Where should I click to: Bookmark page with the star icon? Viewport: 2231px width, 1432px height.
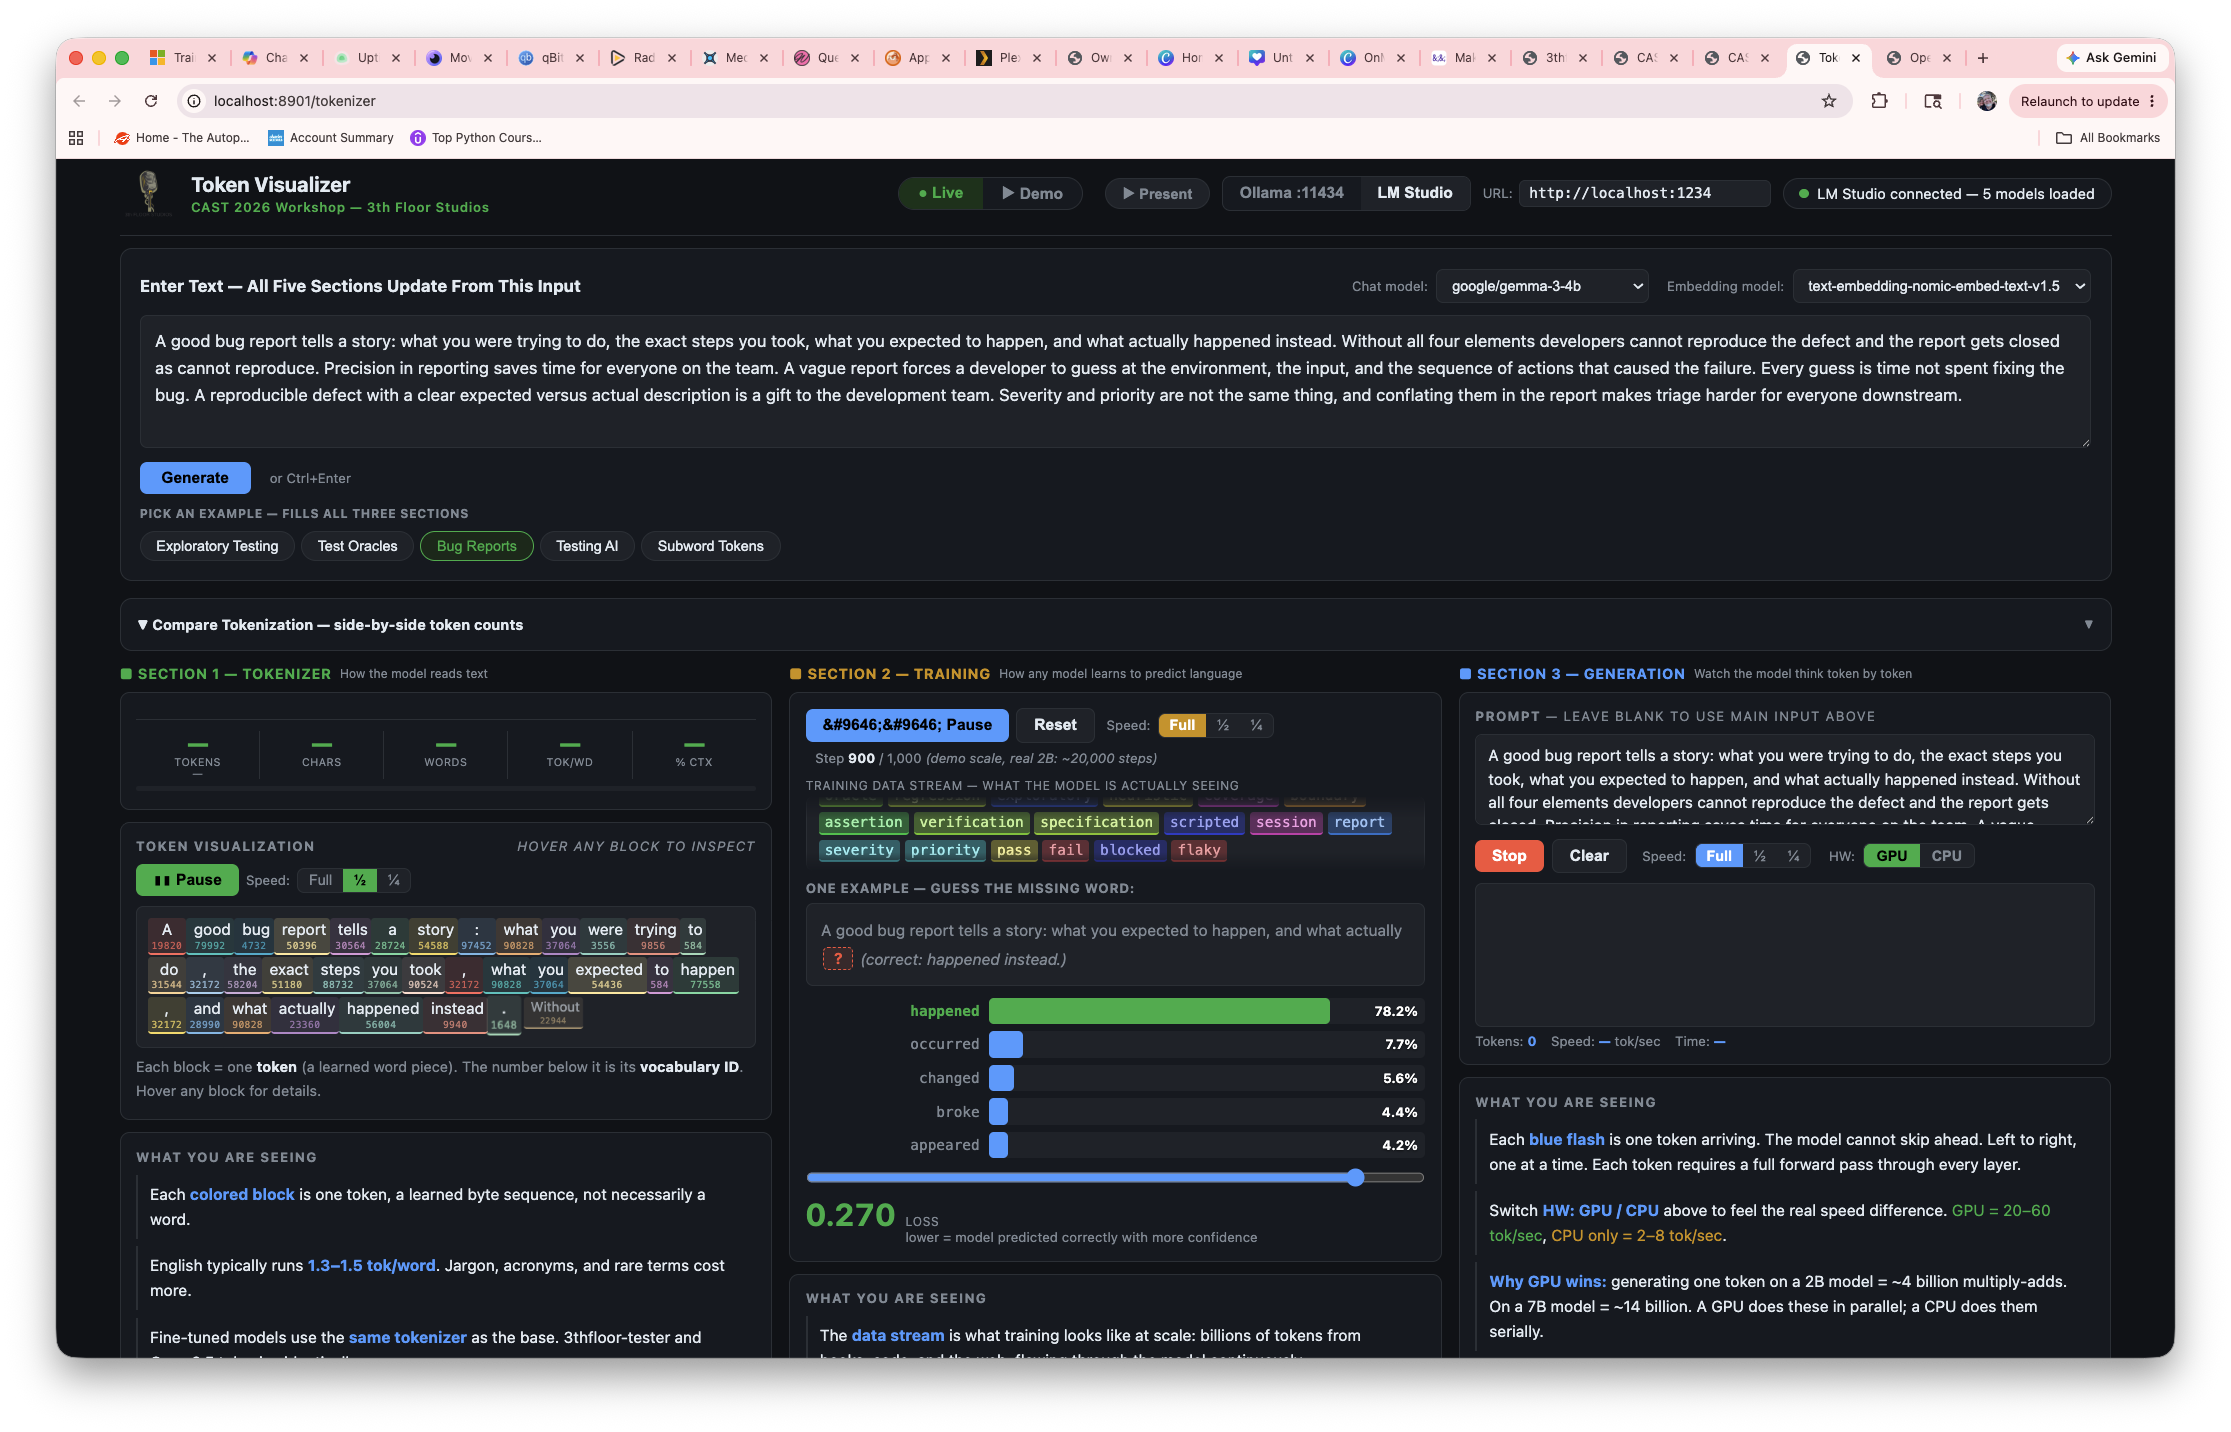[x=1828, y=101]
